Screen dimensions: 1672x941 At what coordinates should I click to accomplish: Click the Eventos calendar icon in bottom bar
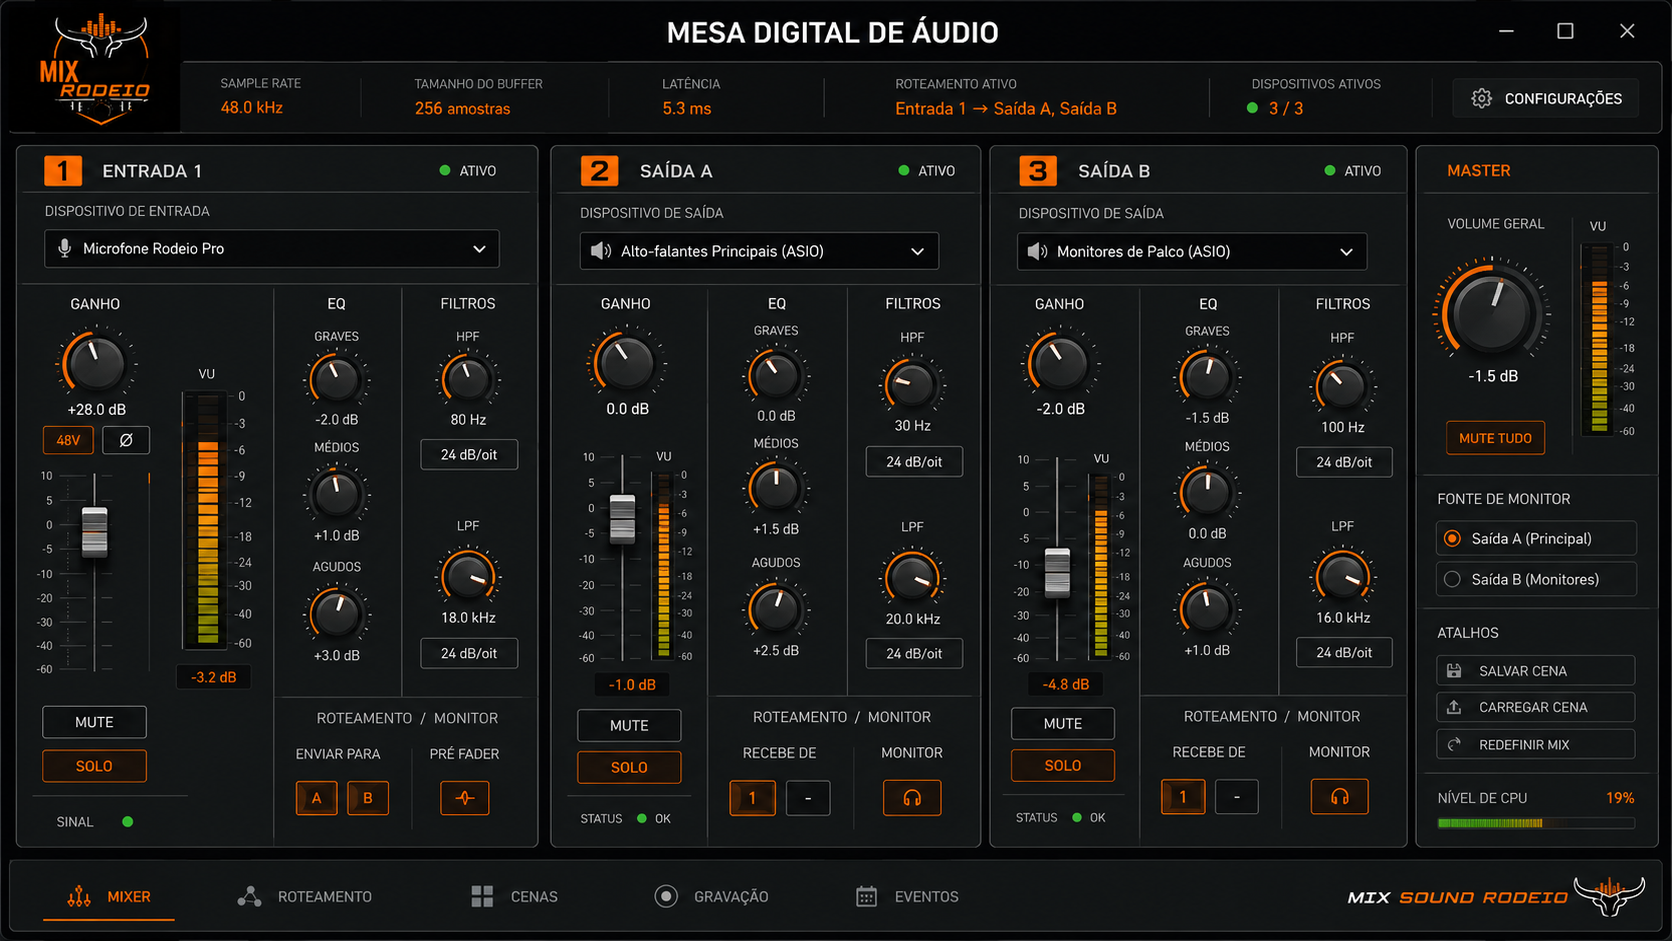click(x=866, y=896)
